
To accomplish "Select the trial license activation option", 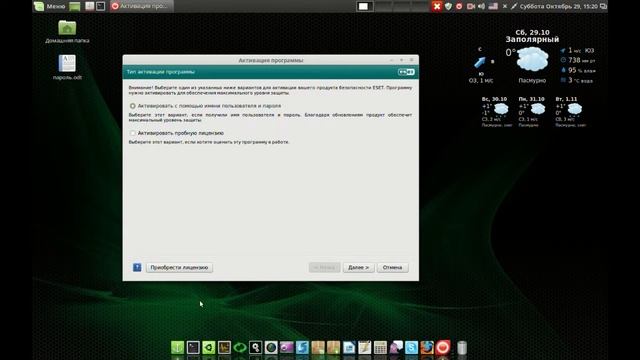I will pyautogui.click(x=133, y=133).
